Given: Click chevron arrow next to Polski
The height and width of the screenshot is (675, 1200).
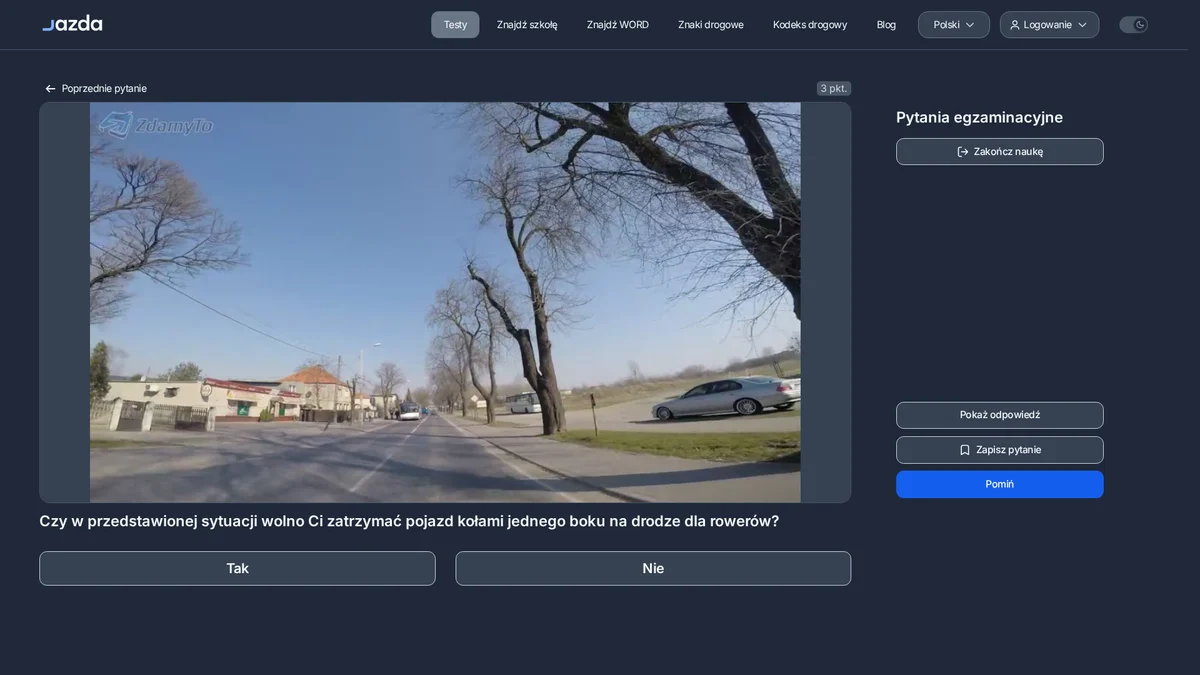Looking at the screenshot, I should [970, 25].
